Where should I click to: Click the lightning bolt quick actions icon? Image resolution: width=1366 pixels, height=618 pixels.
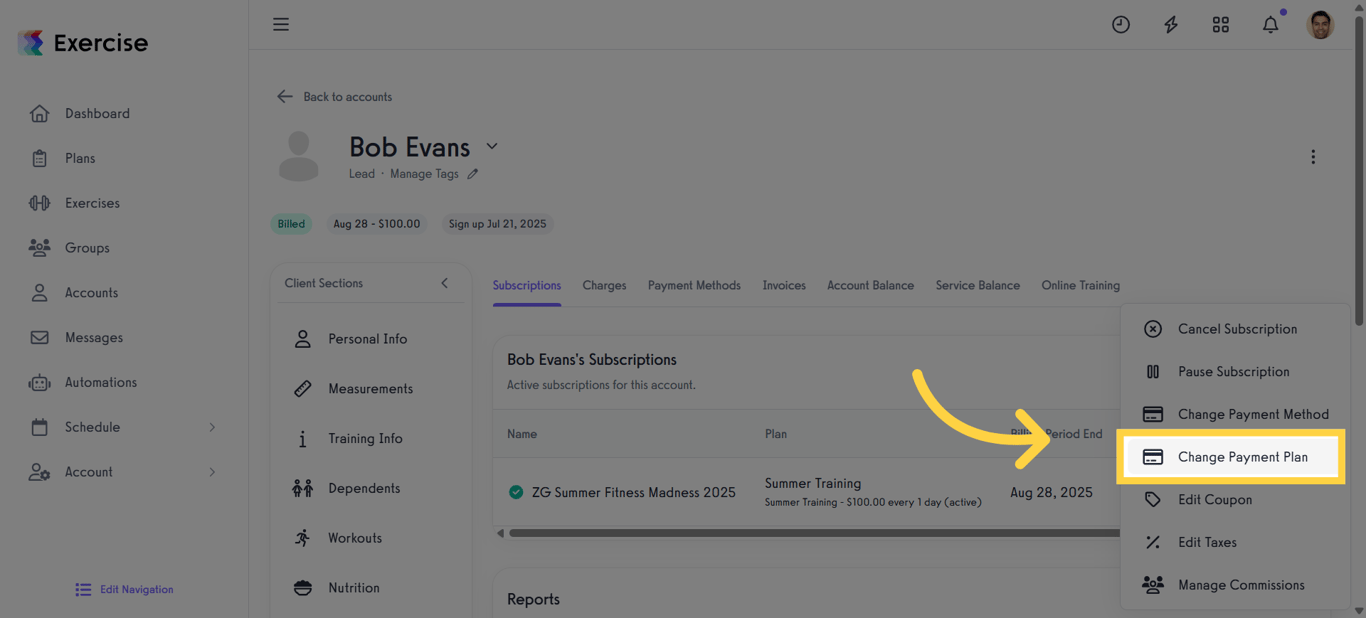(x=1171, y=25)
